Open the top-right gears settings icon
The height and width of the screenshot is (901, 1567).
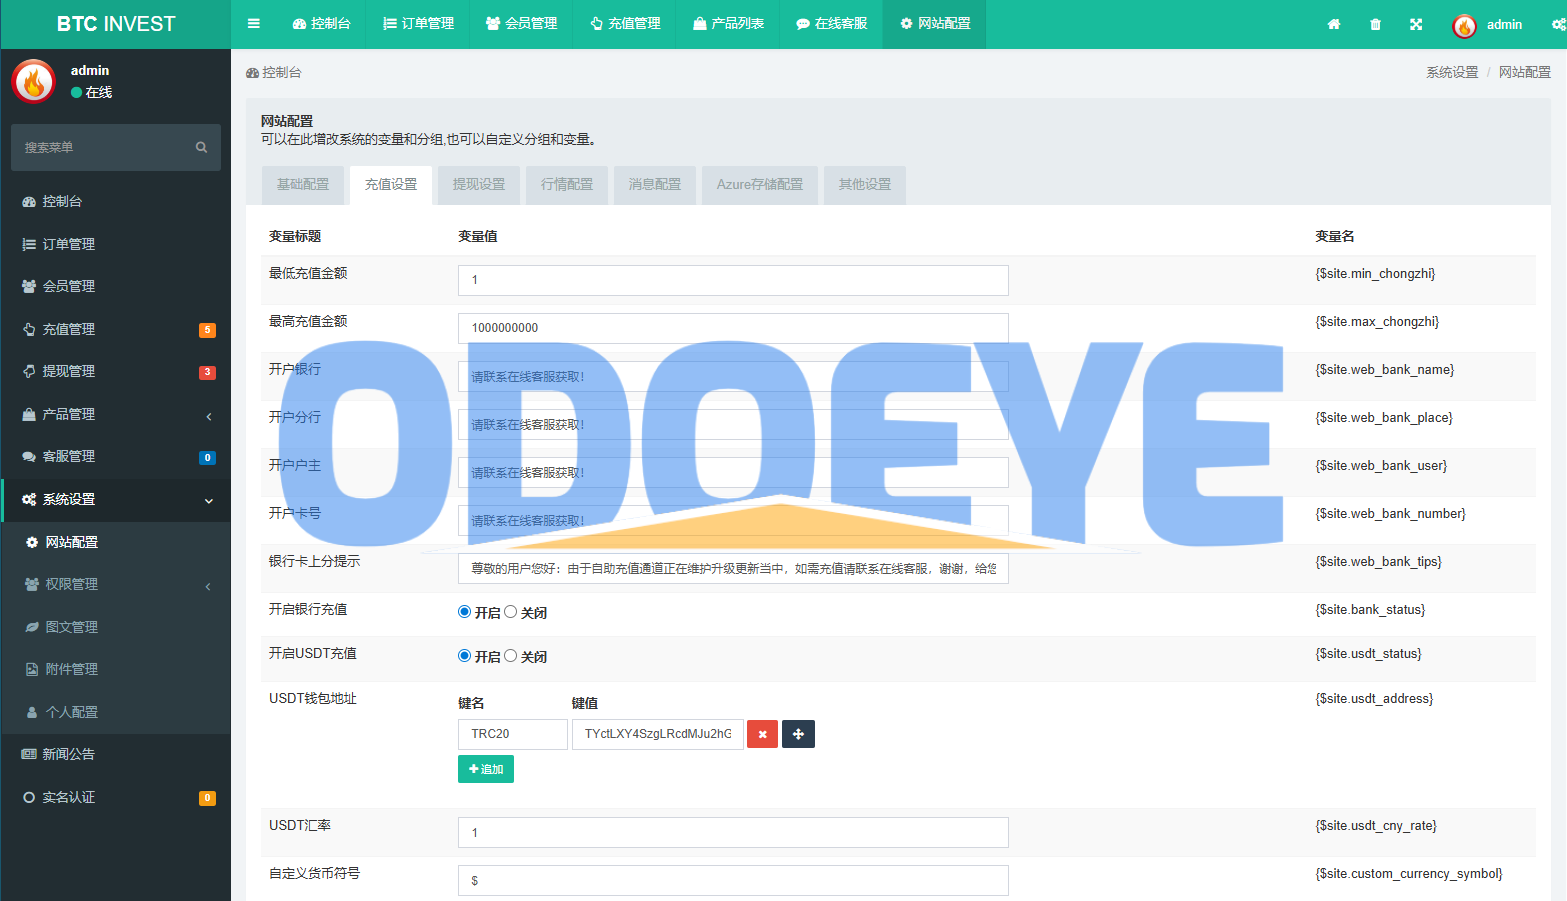point(1559,24)
